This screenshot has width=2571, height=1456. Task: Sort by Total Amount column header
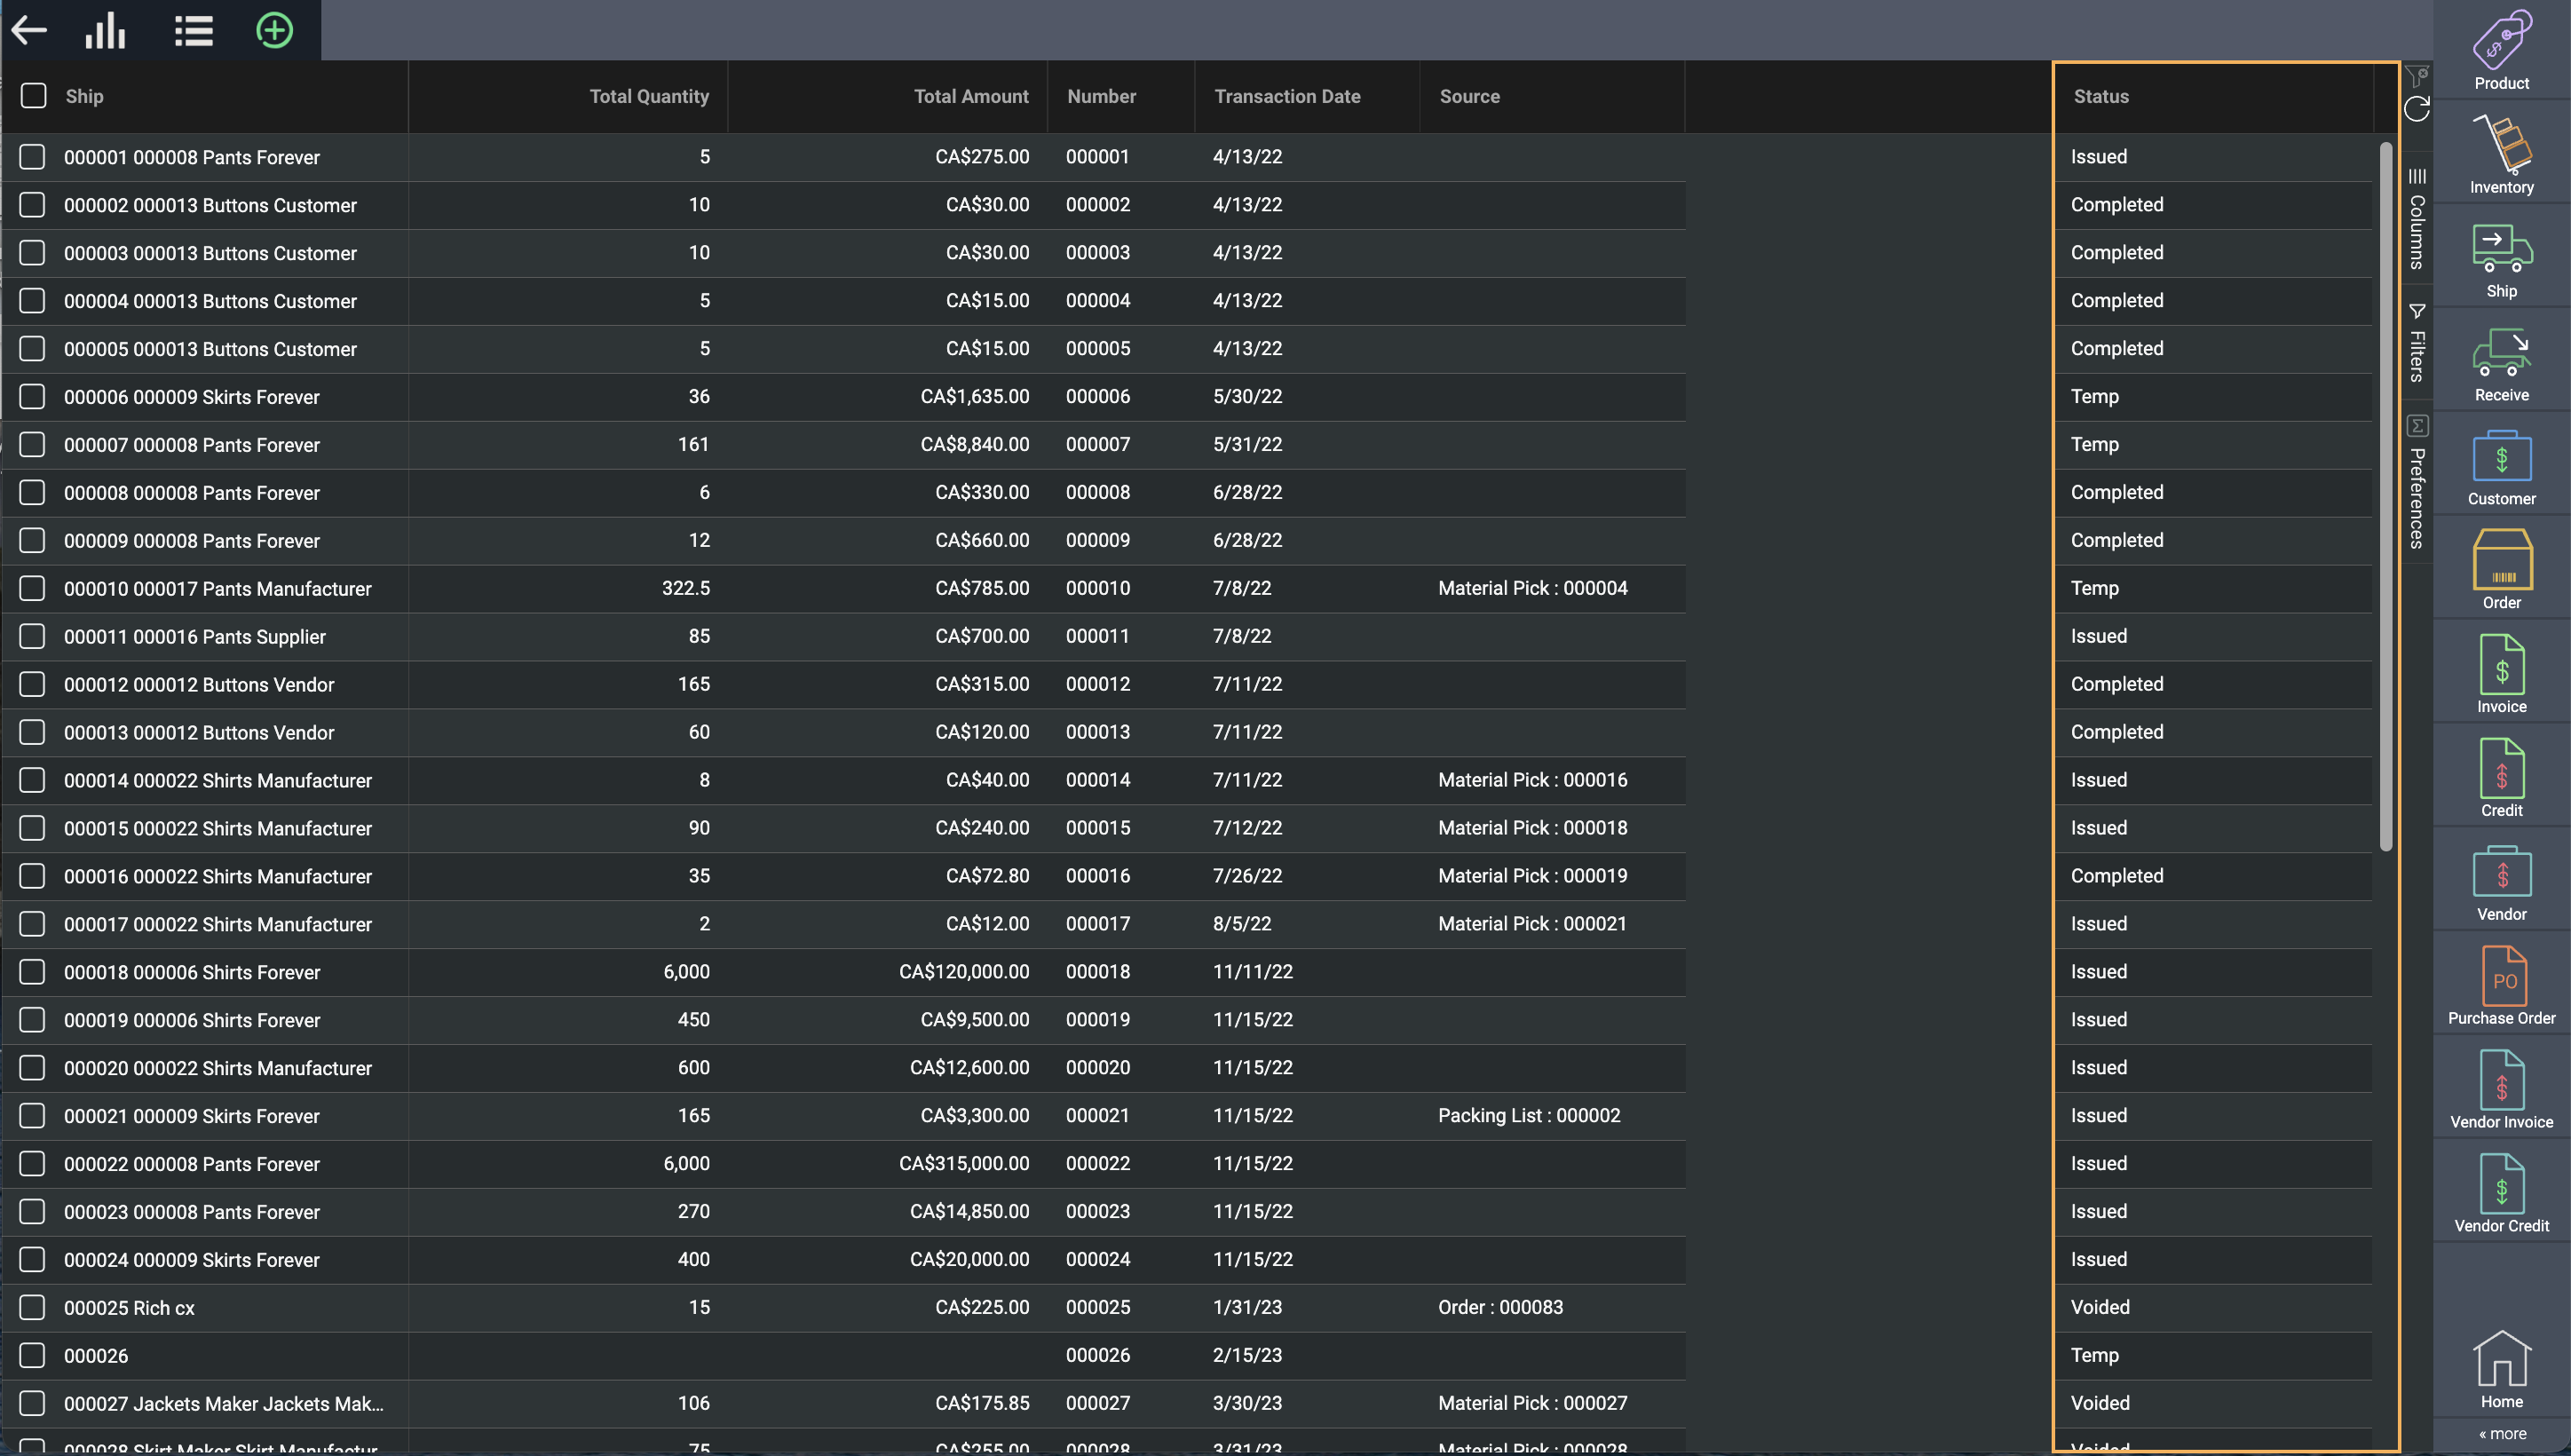(970, 96)
